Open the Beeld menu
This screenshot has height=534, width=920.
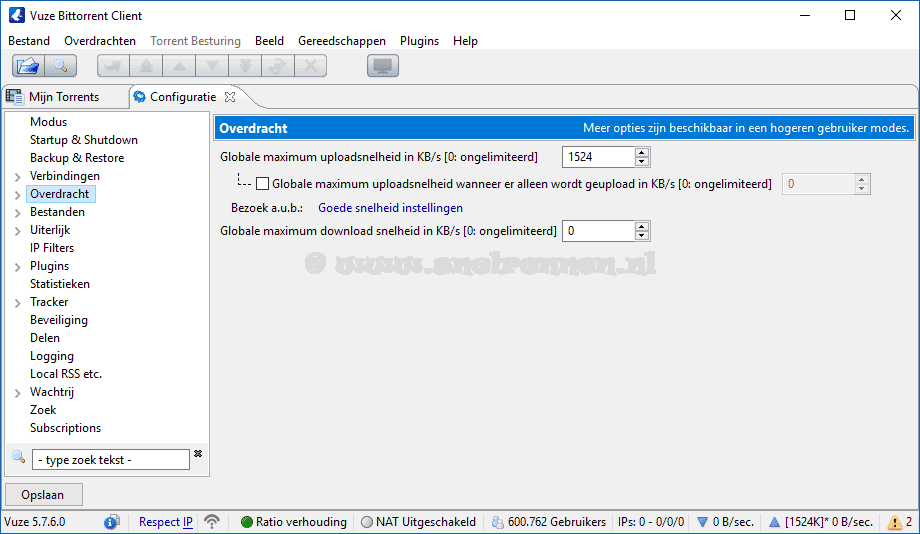tap(269, 40)
